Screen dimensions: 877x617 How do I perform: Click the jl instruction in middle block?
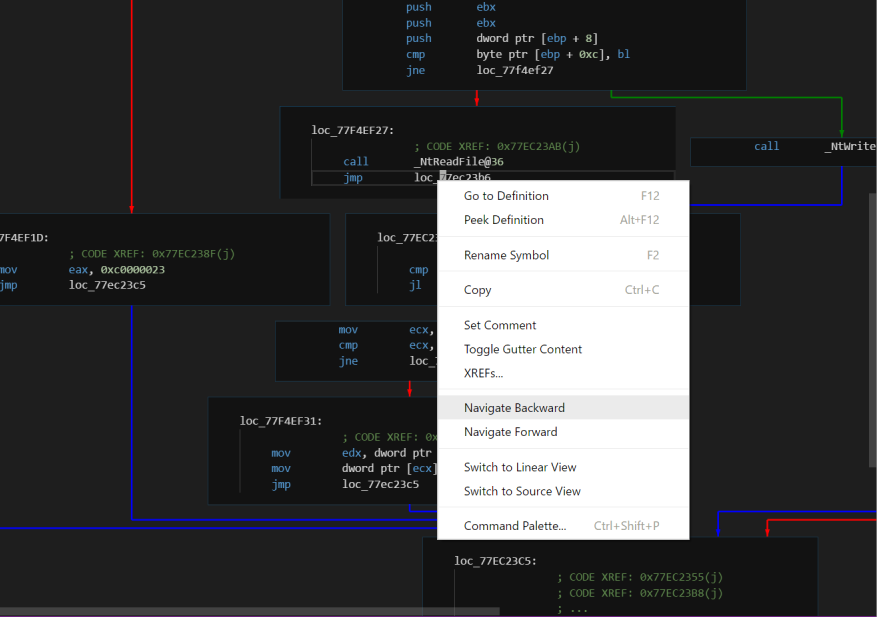[414, 285]
